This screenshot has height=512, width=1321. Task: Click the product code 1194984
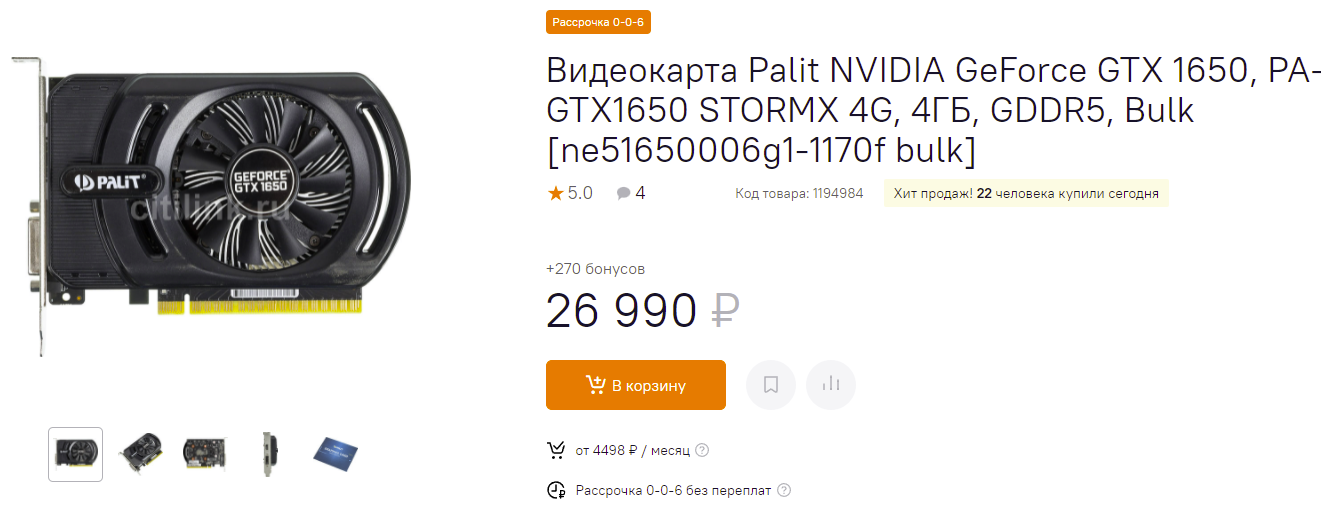click(x=799, y=193)
